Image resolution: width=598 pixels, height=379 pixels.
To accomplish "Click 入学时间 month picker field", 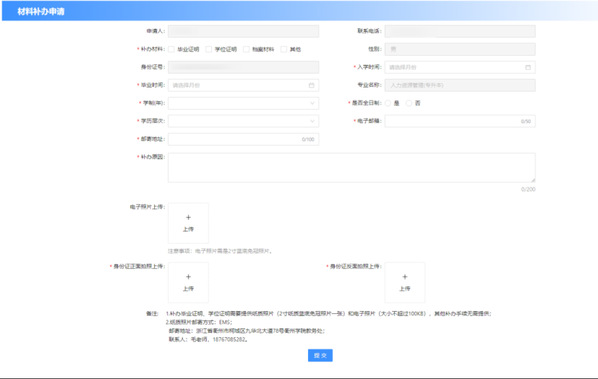I will [x=460, y=67].
